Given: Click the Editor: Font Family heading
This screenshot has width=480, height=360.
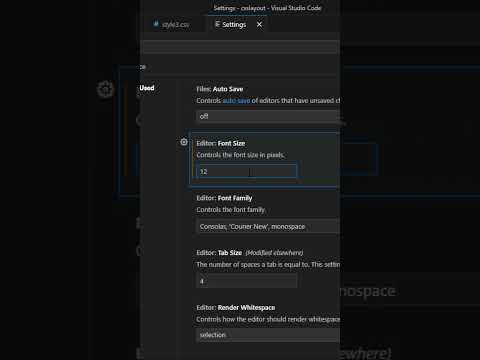Looking at the screenshot, I should (x=224, y=198).
